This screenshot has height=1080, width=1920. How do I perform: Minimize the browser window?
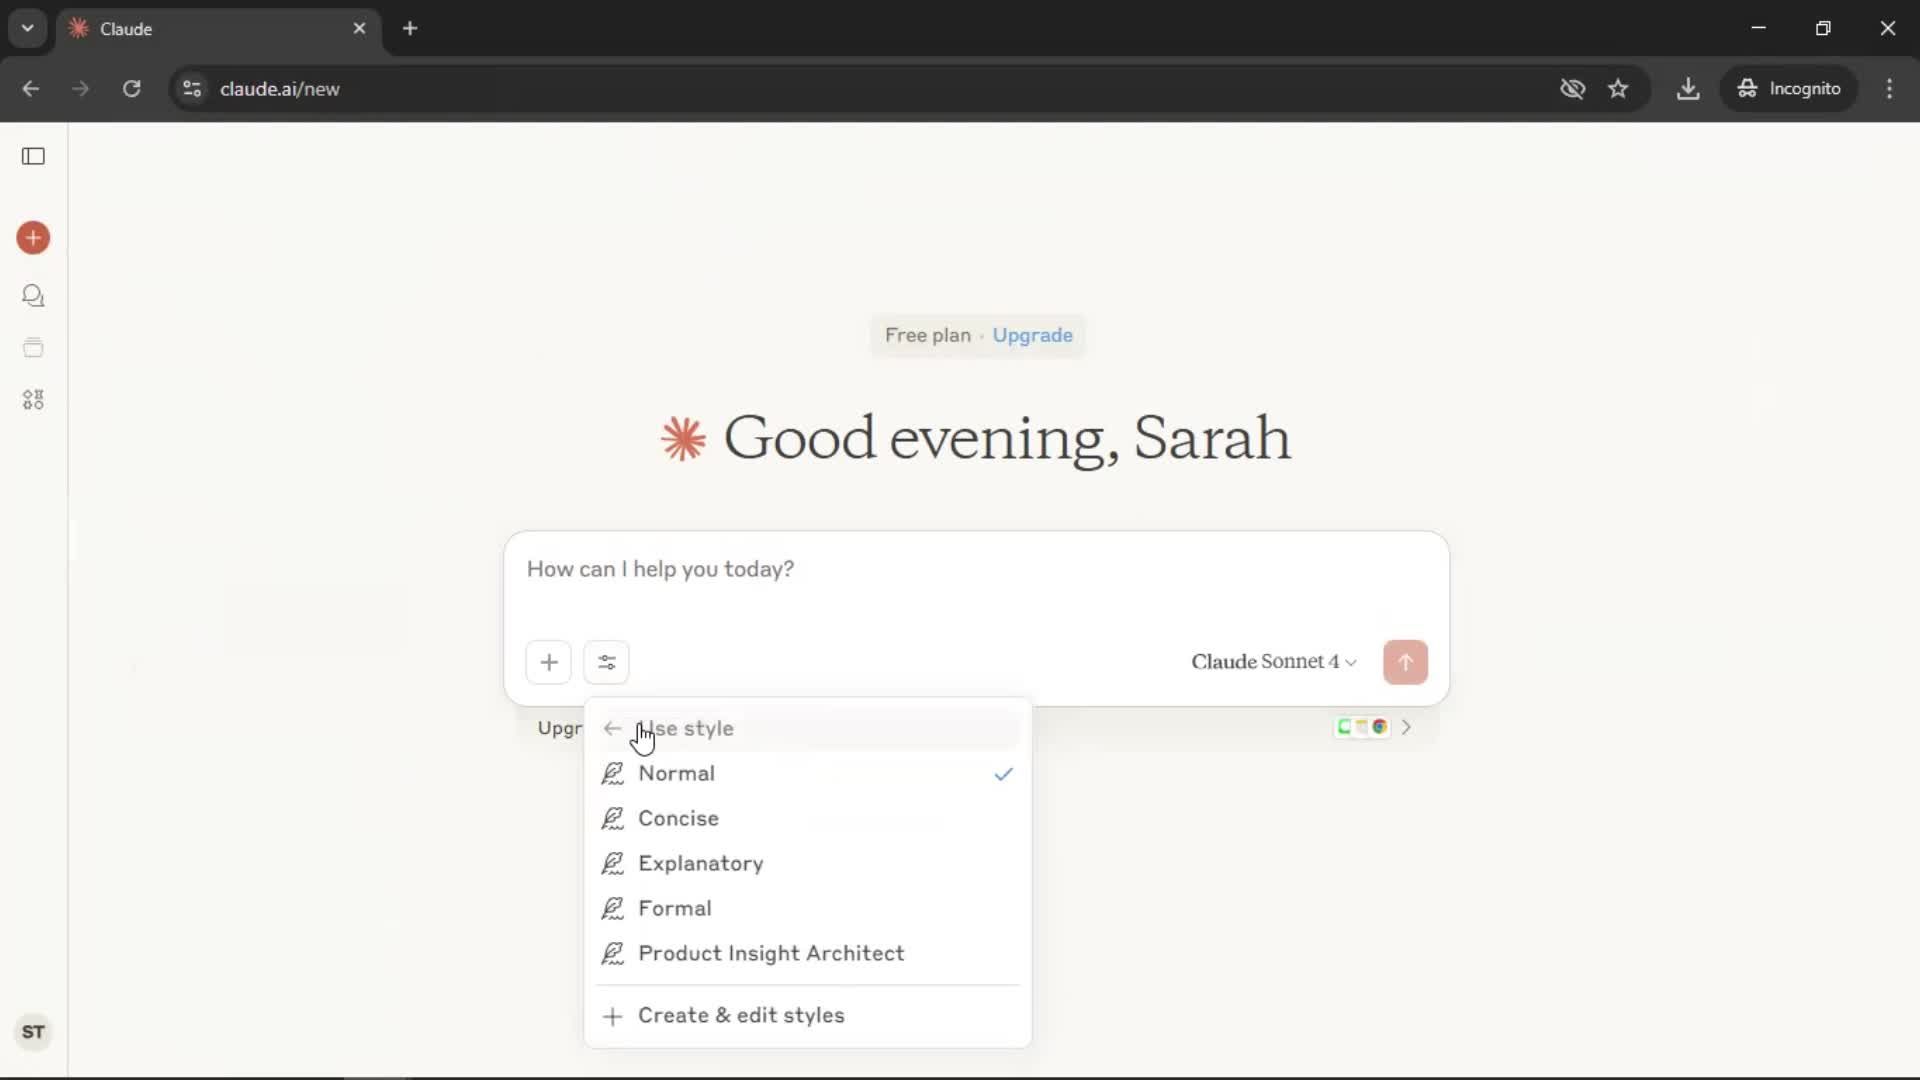[x=1759, y=28]
